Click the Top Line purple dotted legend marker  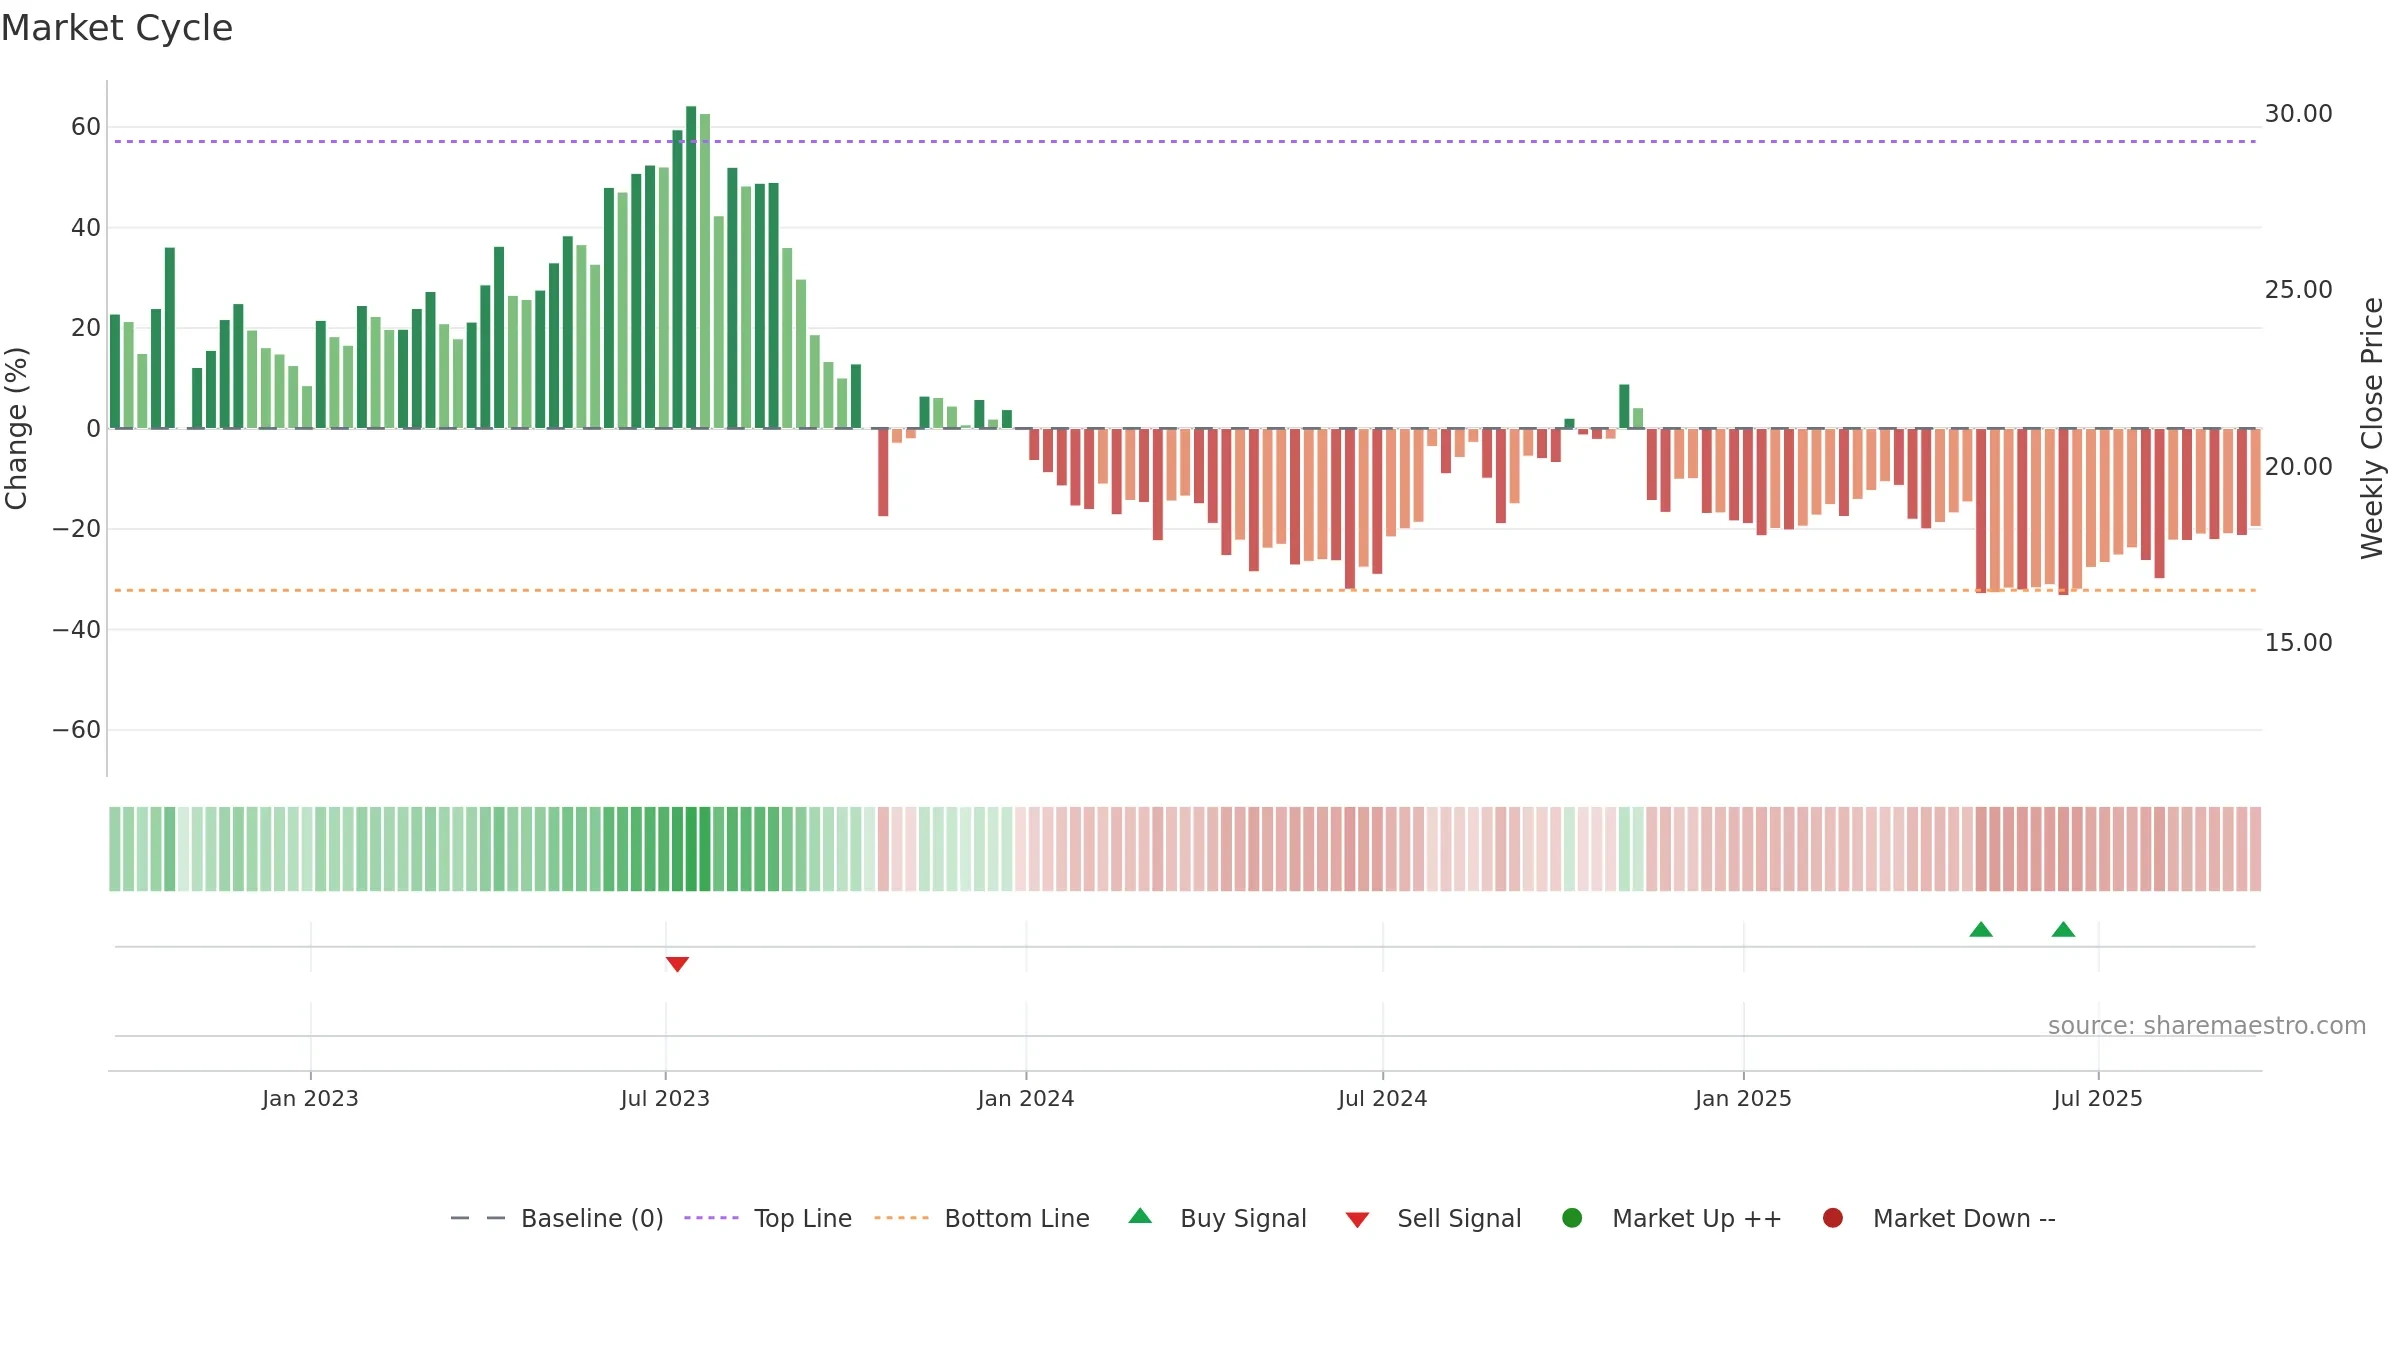[x=711, y=1218]
